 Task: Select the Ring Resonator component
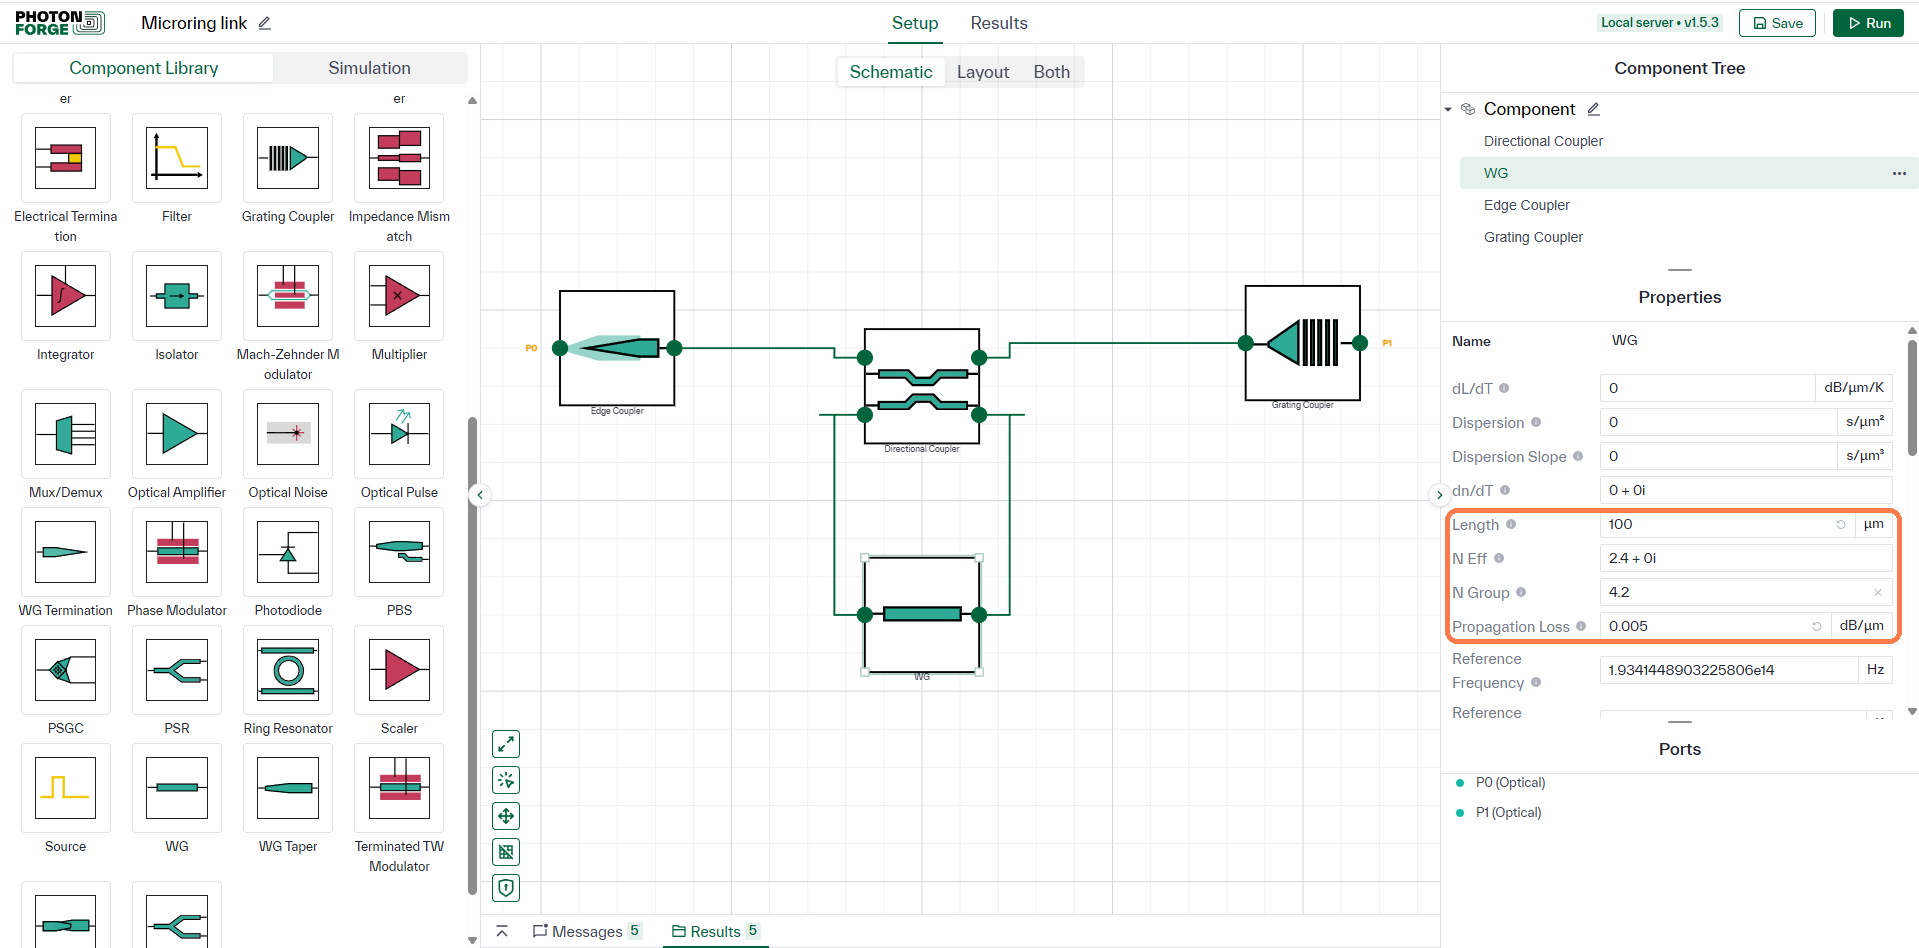[x=288, y=670]
